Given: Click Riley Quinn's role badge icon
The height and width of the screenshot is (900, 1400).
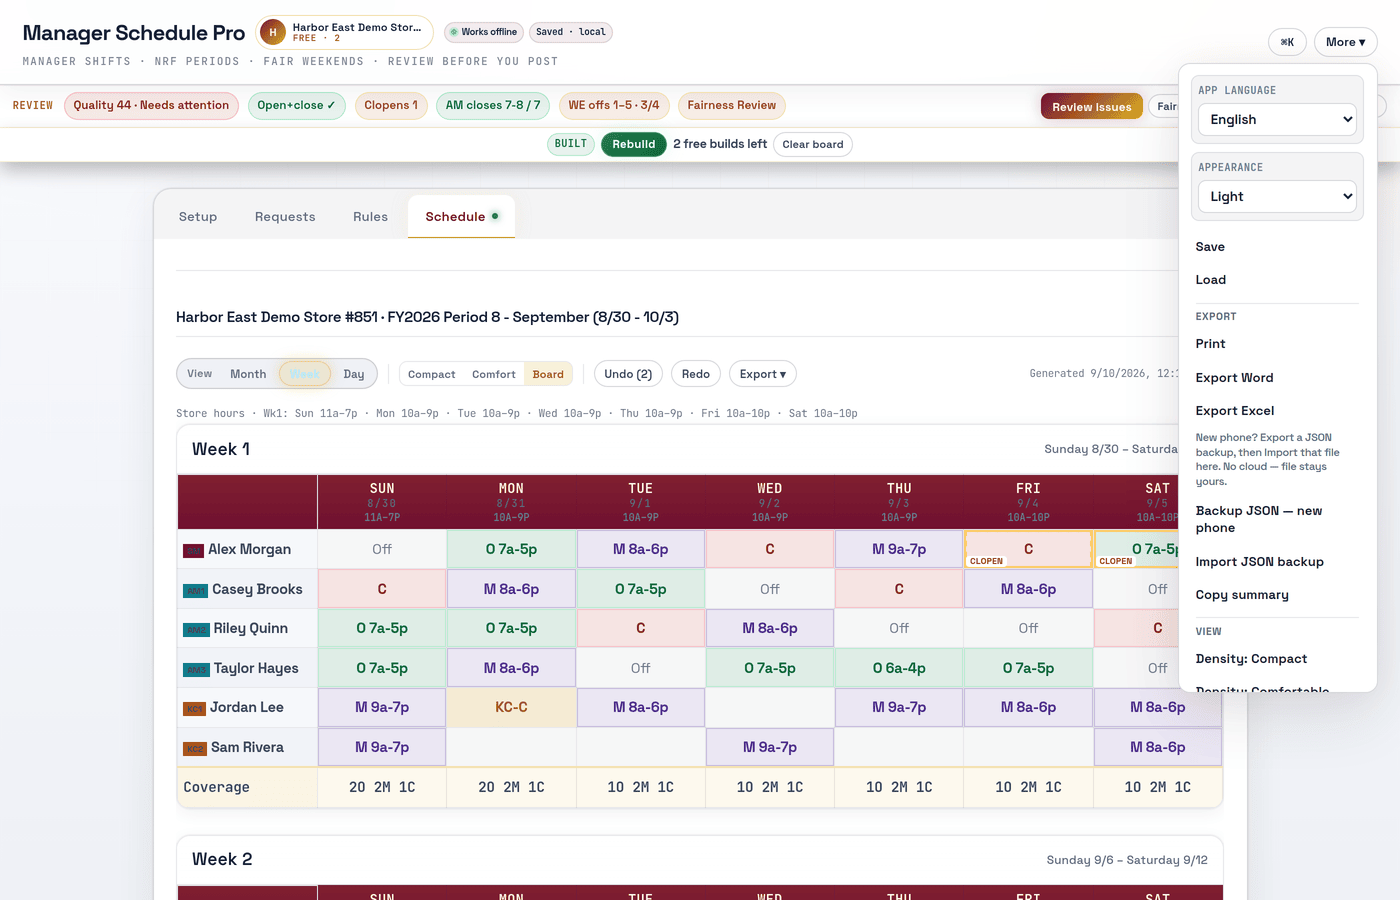Looking at the screenshot, I should (x=196, y=630).
